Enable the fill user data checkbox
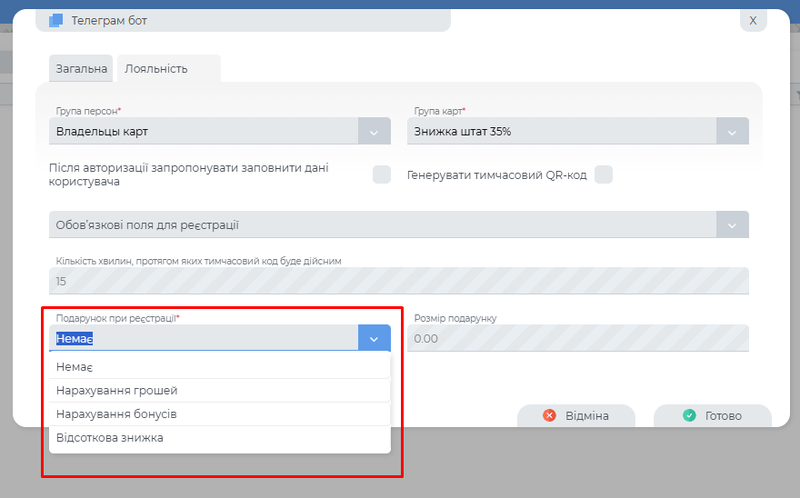The width and height of the screenshot is (800, 498). point(381,175)
